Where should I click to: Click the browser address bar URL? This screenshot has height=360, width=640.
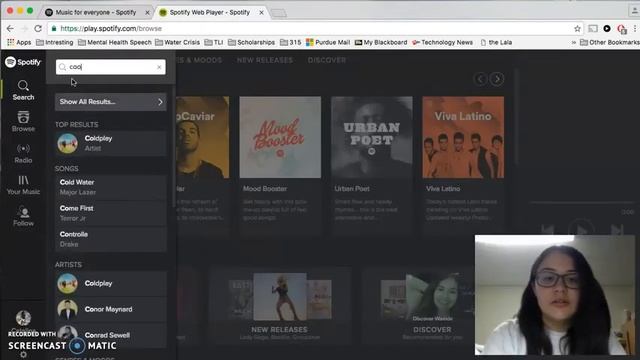click(x=111, y=29)
